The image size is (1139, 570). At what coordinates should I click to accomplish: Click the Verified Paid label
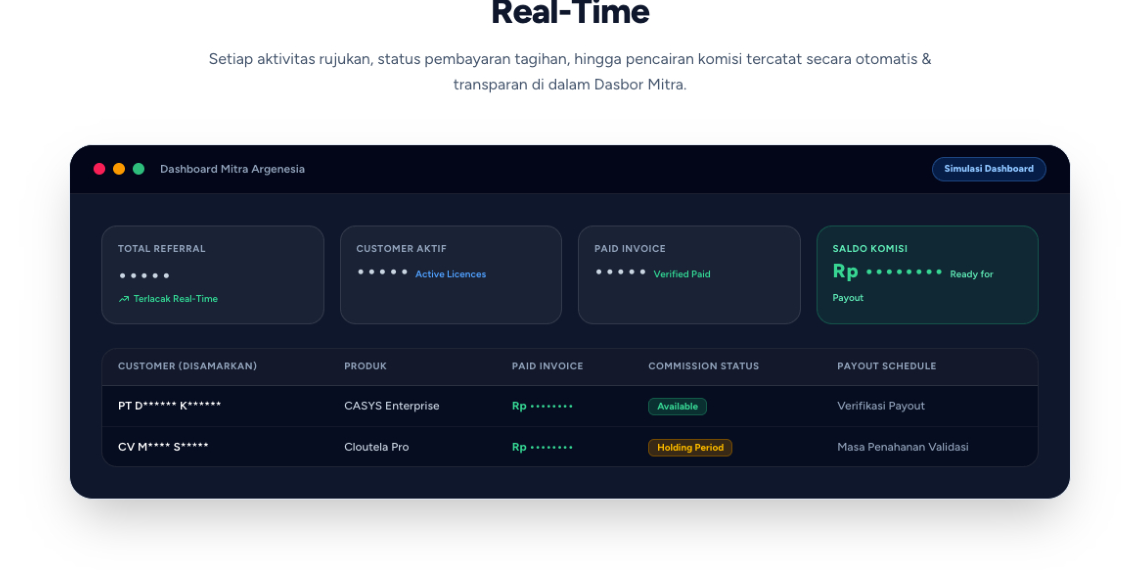tap(682, 274)
